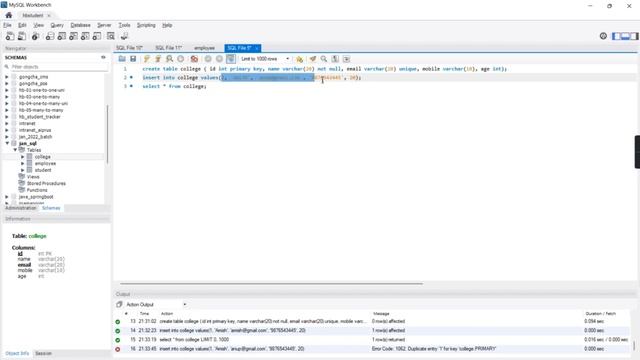The height and width of the screenshot is (360, 640).
Task: Open the Scripting menu
Action: click(x=146, y=25)
